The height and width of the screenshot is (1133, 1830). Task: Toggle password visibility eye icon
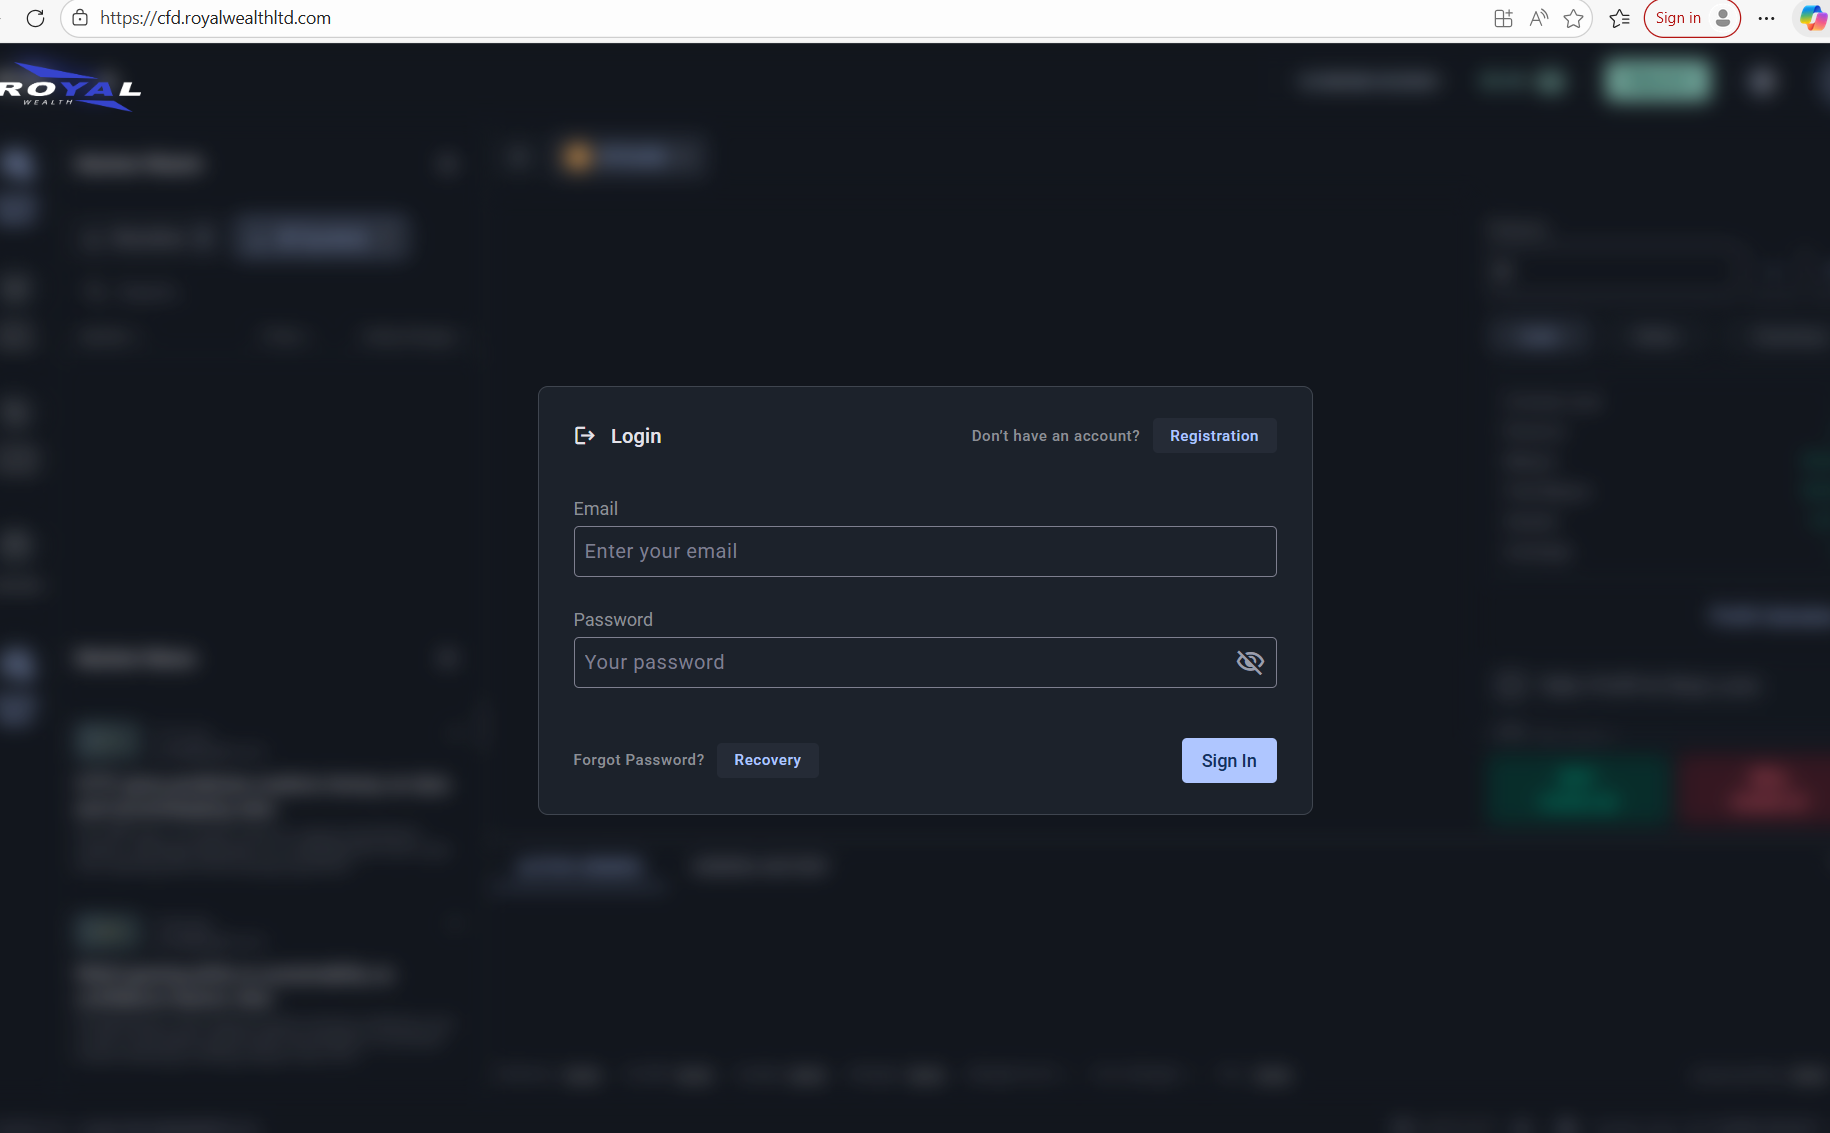click(x=1250, y=662)
